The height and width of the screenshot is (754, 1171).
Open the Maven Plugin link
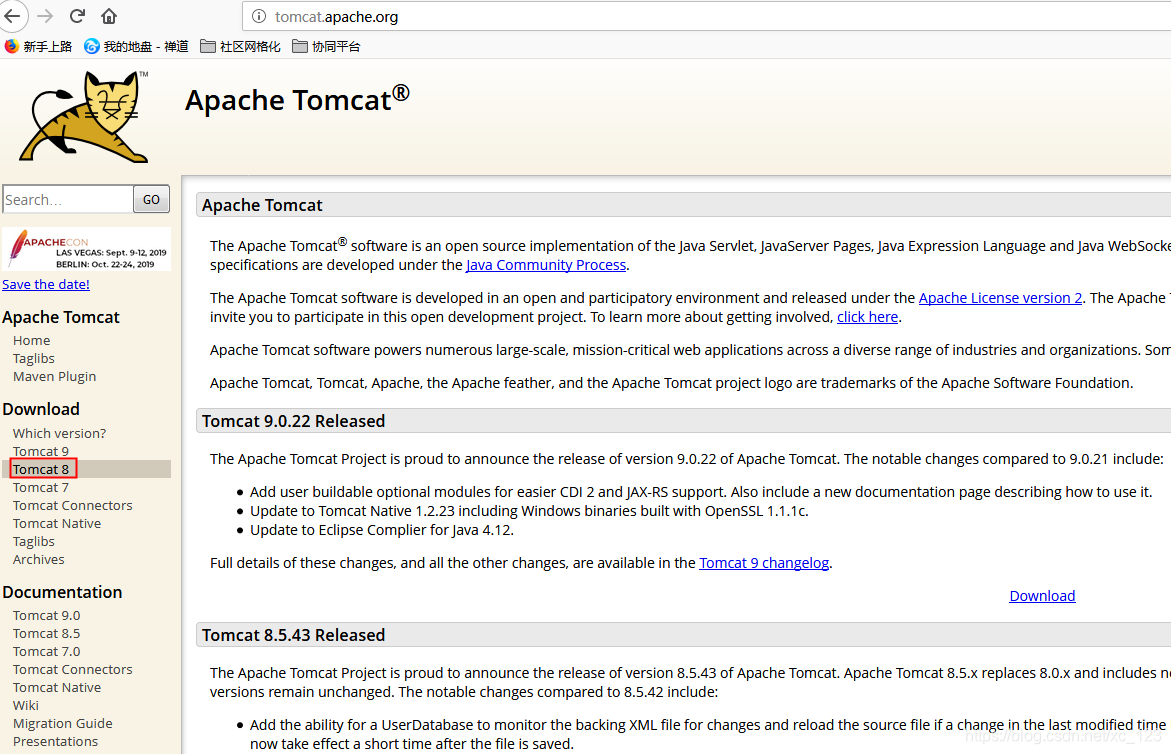(x=55, y=376)
